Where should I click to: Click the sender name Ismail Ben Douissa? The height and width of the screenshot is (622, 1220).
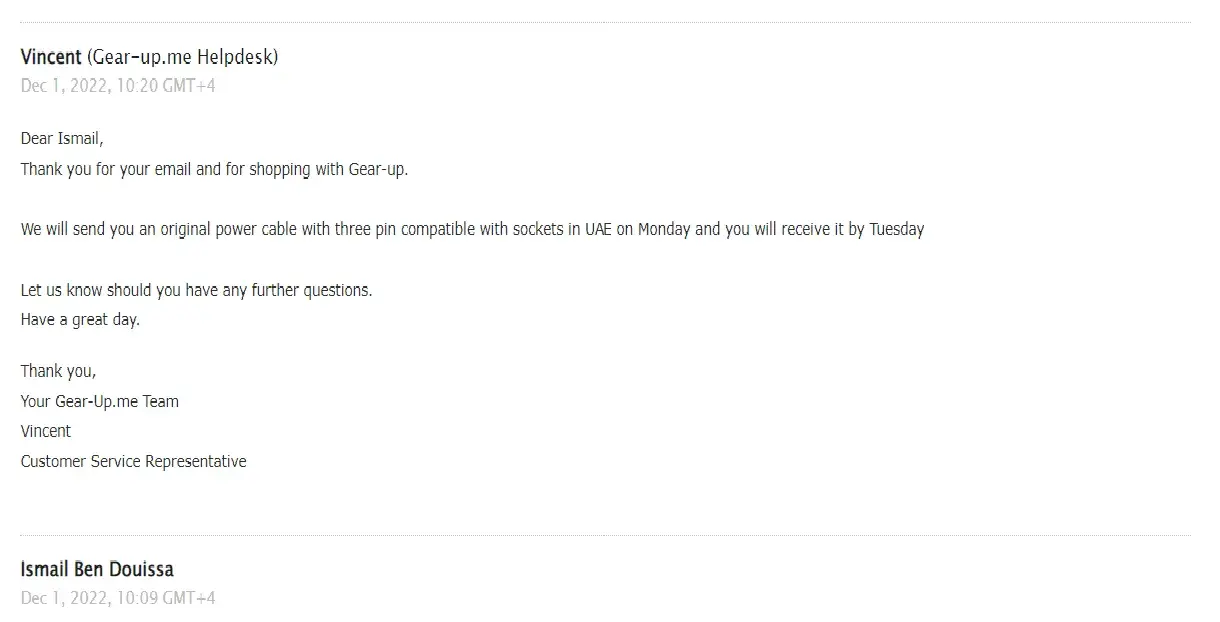(97, 569)
